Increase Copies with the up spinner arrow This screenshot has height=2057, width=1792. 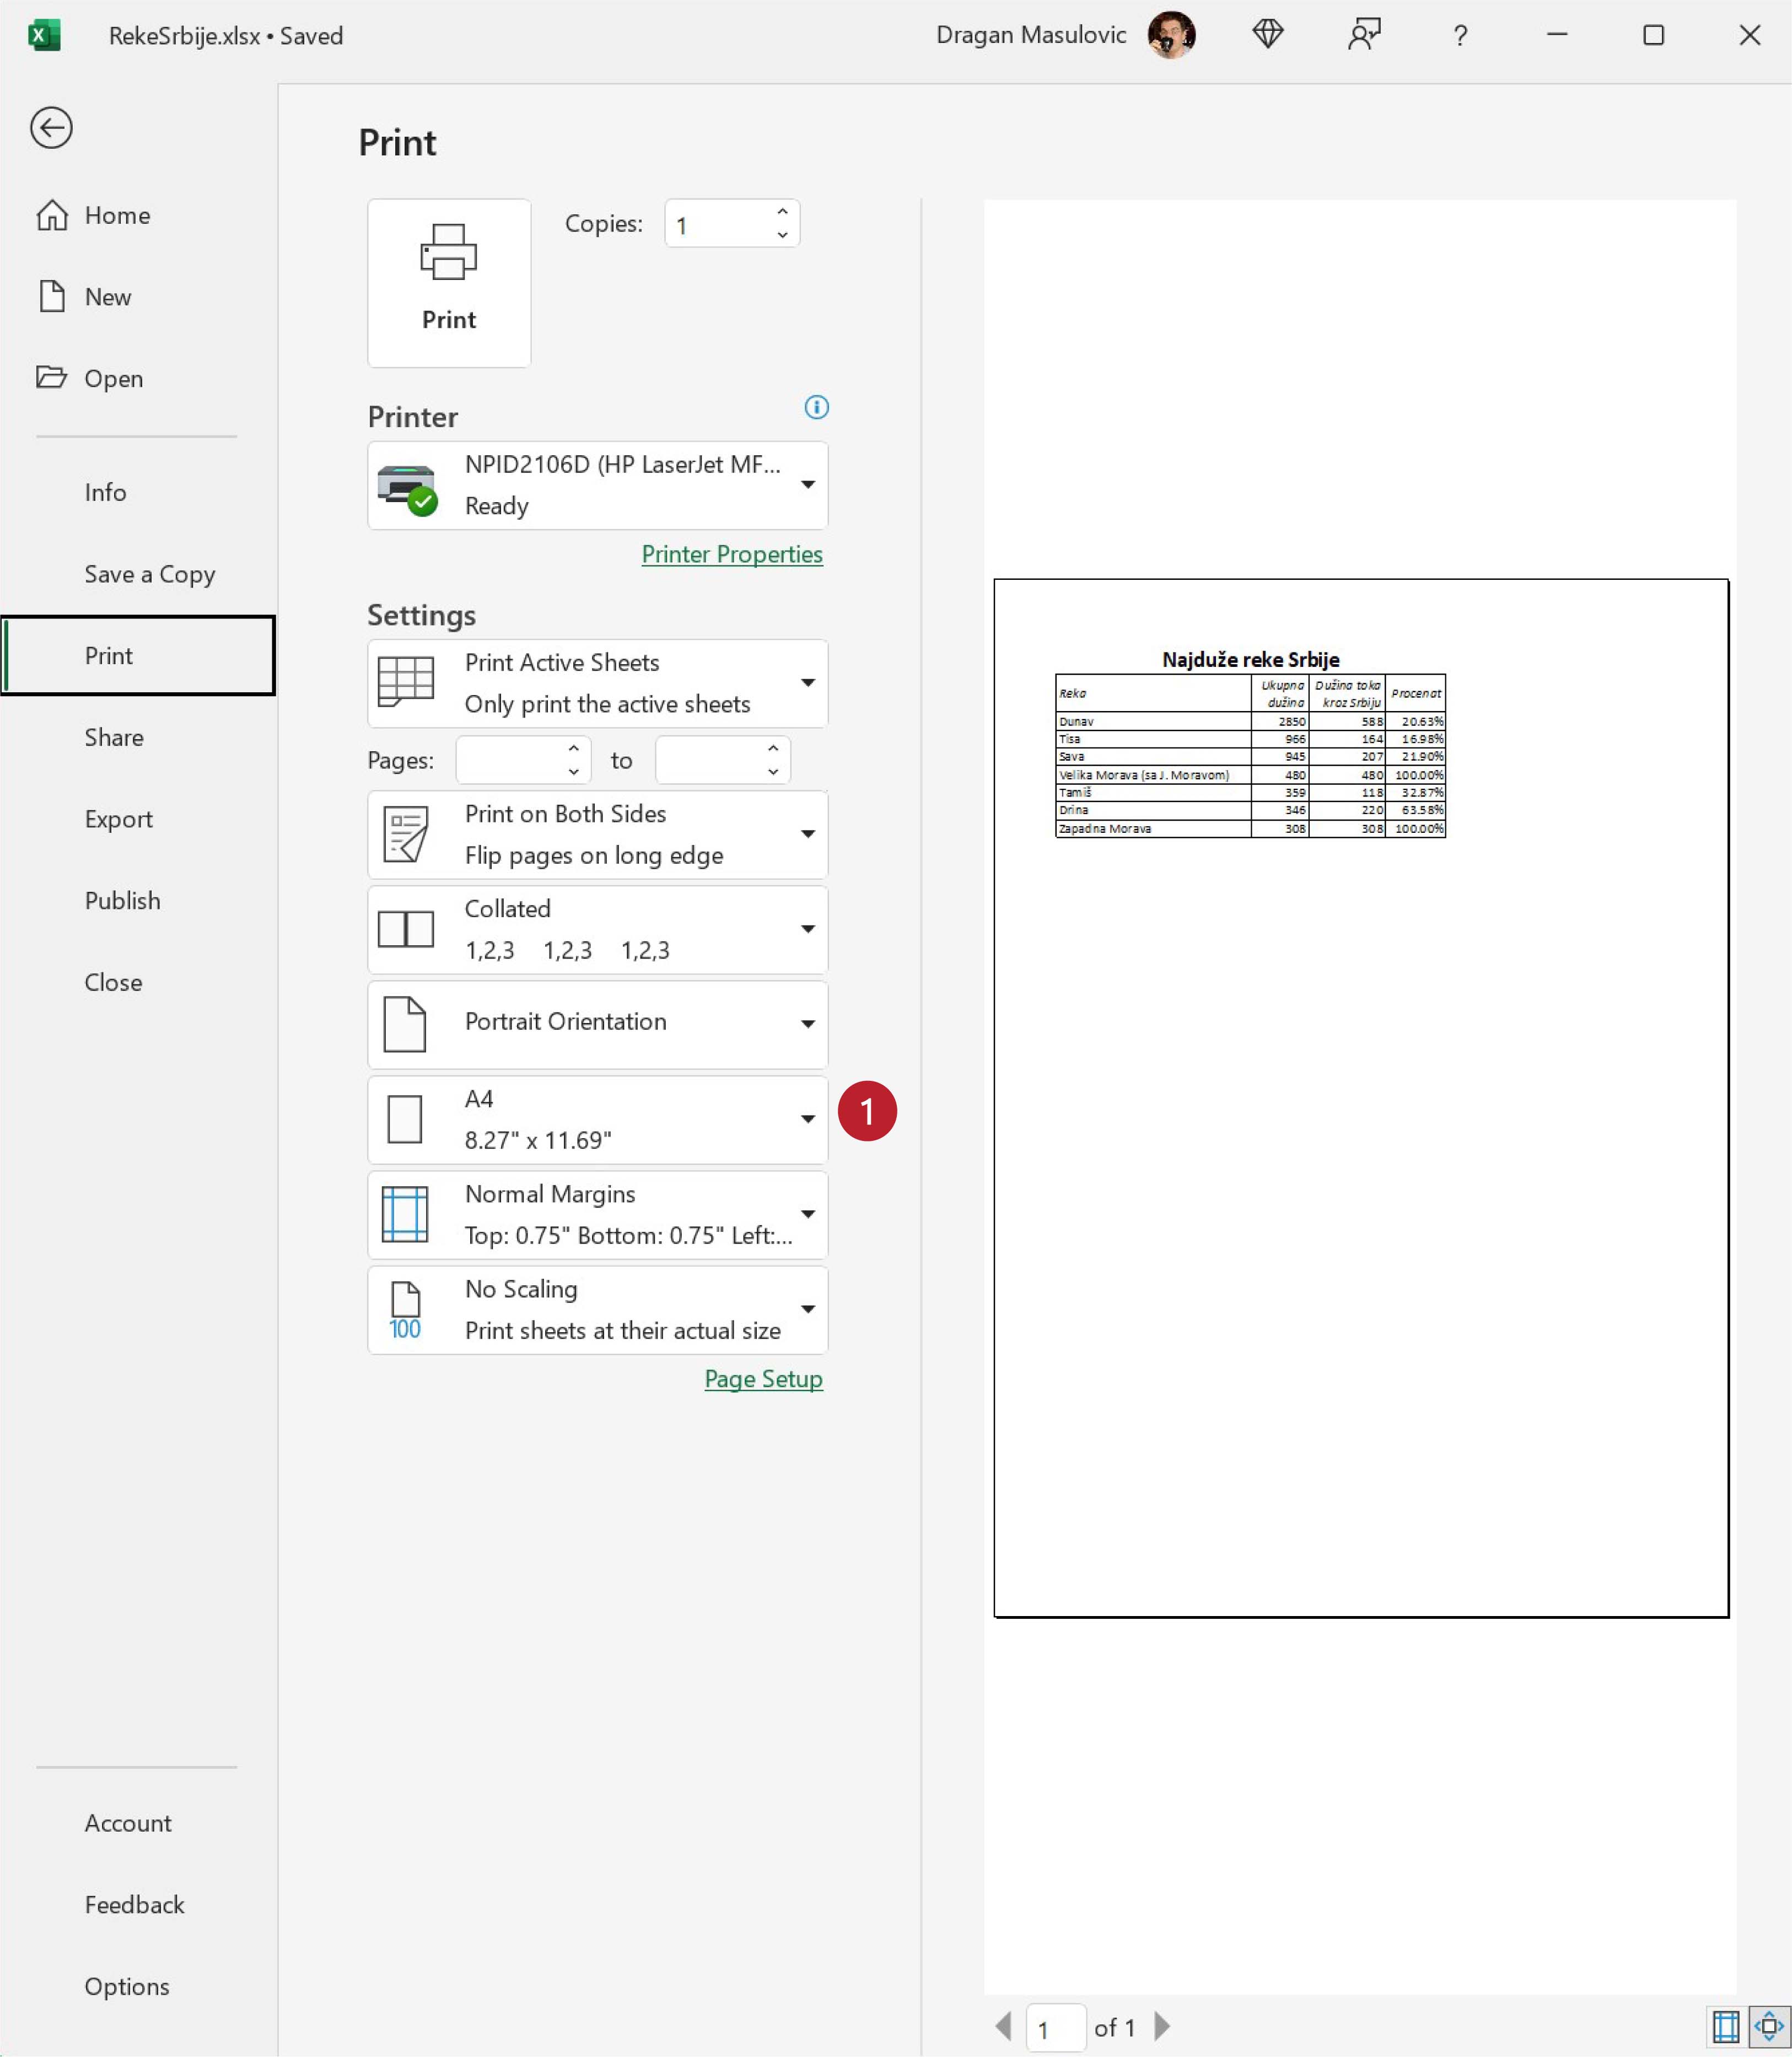pos(782,212)
